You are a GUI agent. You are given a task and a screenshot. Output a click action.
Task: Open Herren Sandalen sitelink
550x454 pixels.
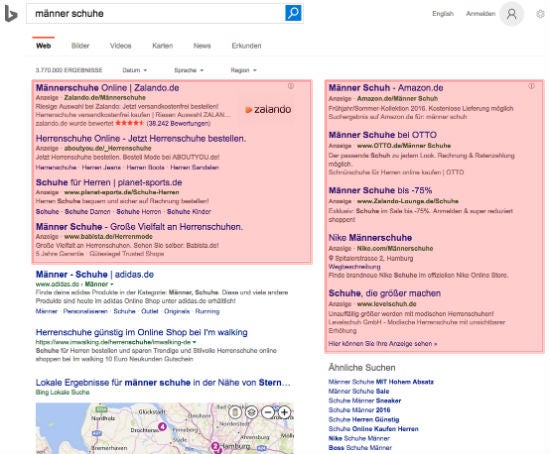tap(194, 167)
